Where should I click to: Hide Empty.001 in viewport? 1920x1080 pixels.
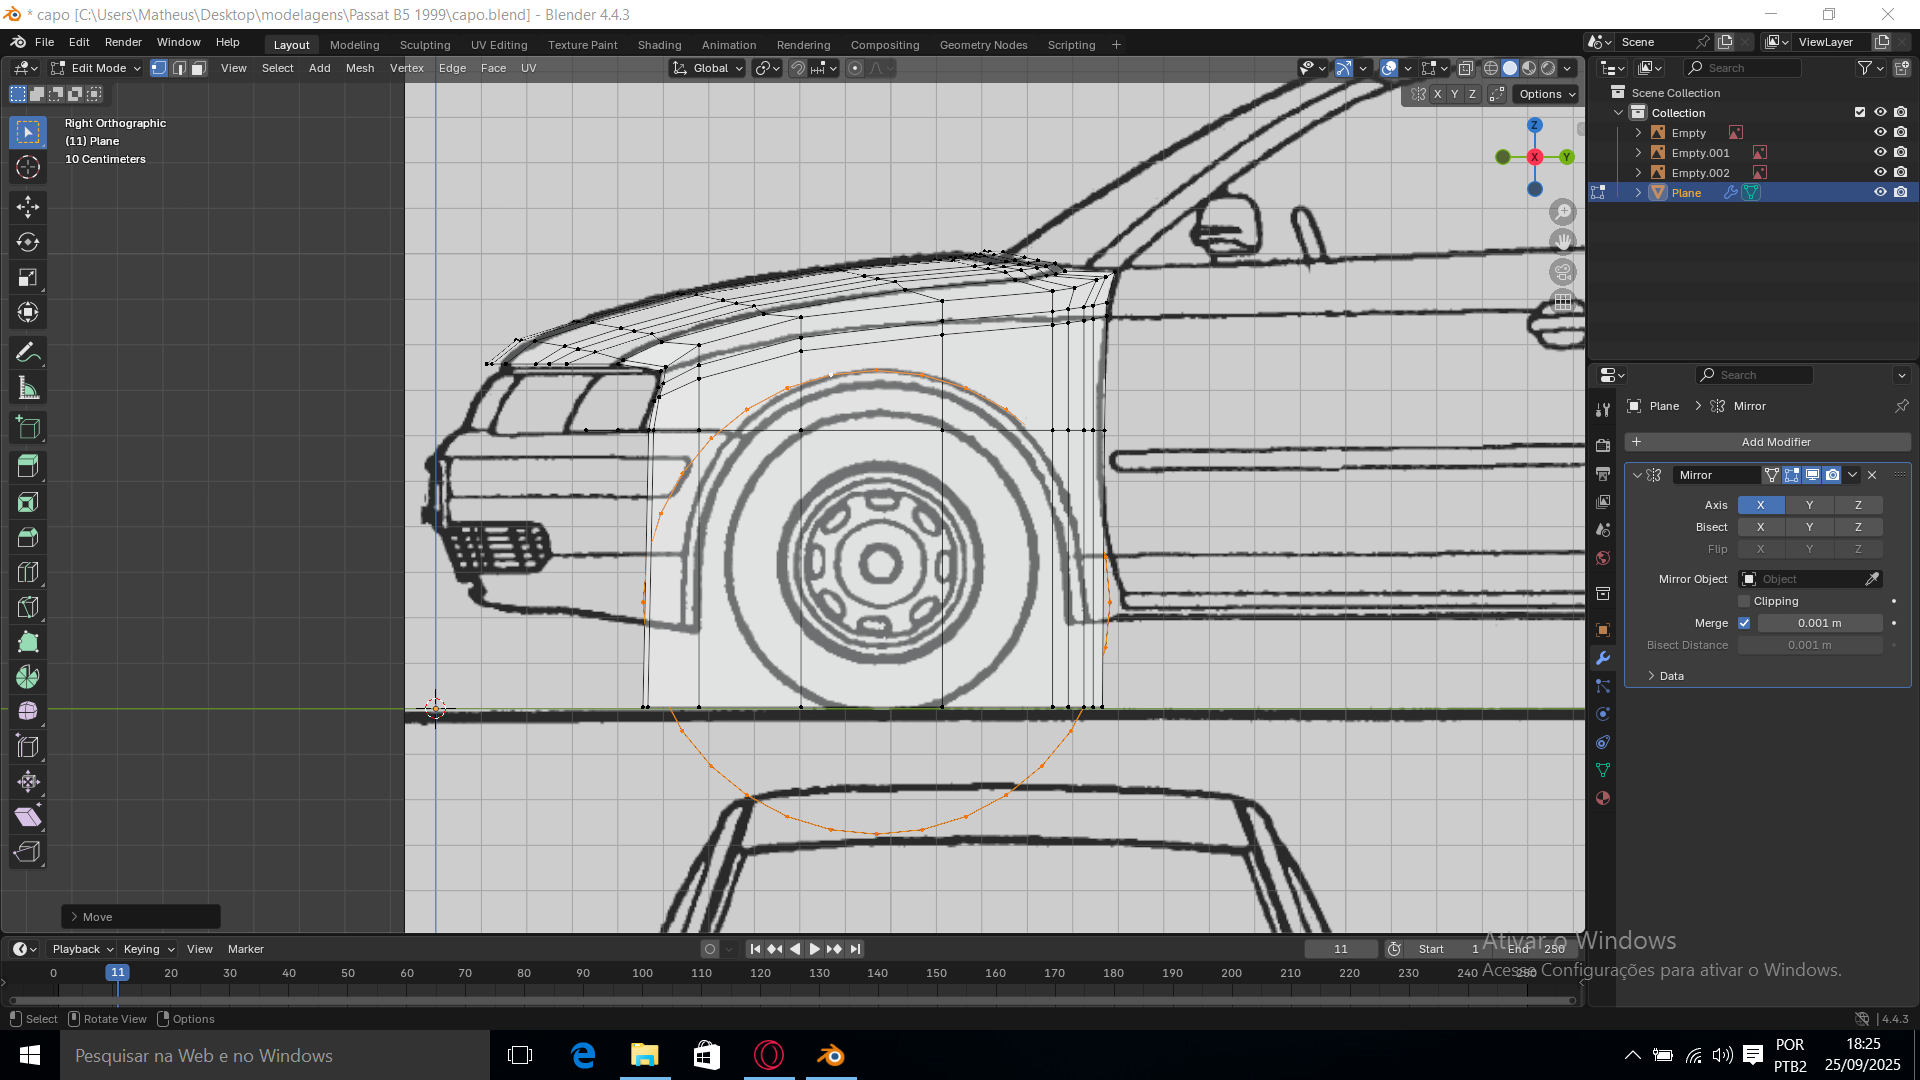coord(1880,152)
